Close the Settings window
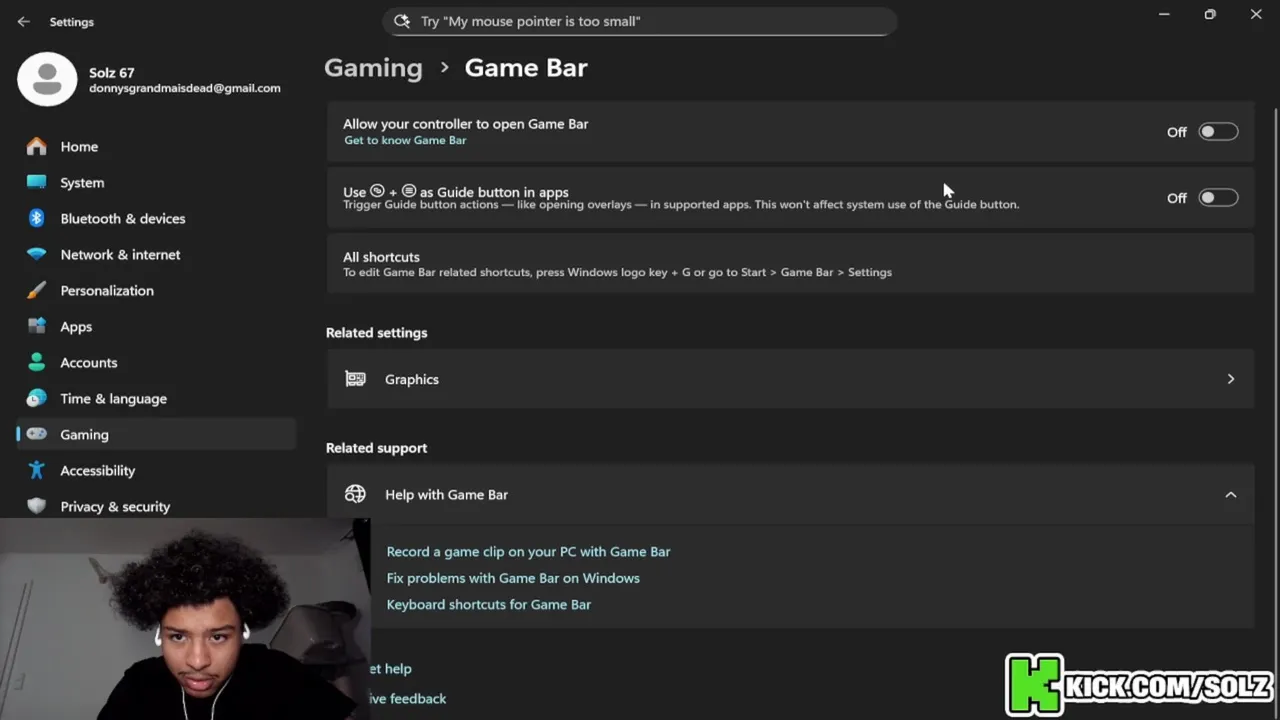 [x=1256, y=14]
